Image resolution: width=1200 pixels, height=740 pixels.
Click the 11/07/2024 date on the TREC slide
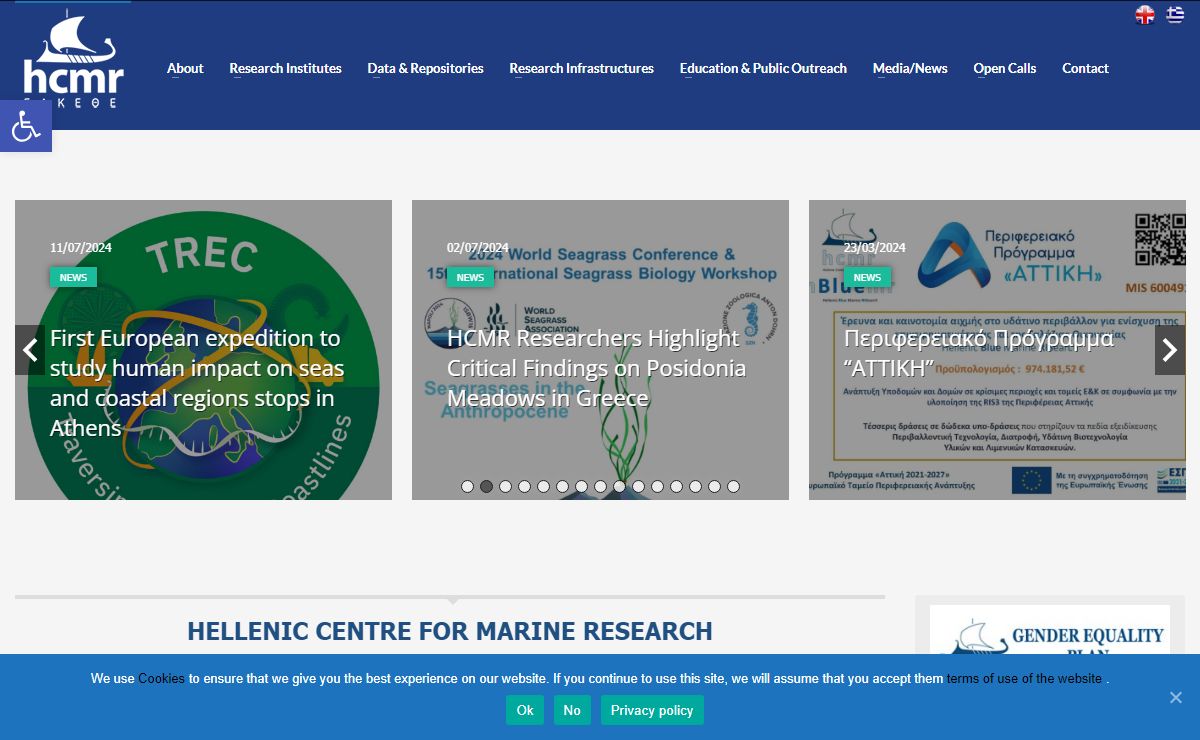pos(81,247)
